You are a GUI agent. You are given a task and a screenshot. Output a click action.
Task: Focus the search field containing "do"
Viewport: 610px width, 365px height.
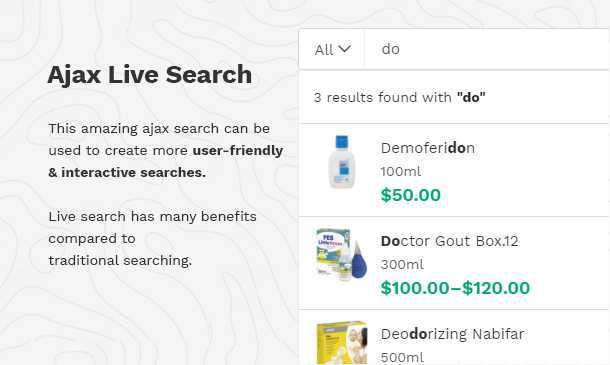click(487, 49)
